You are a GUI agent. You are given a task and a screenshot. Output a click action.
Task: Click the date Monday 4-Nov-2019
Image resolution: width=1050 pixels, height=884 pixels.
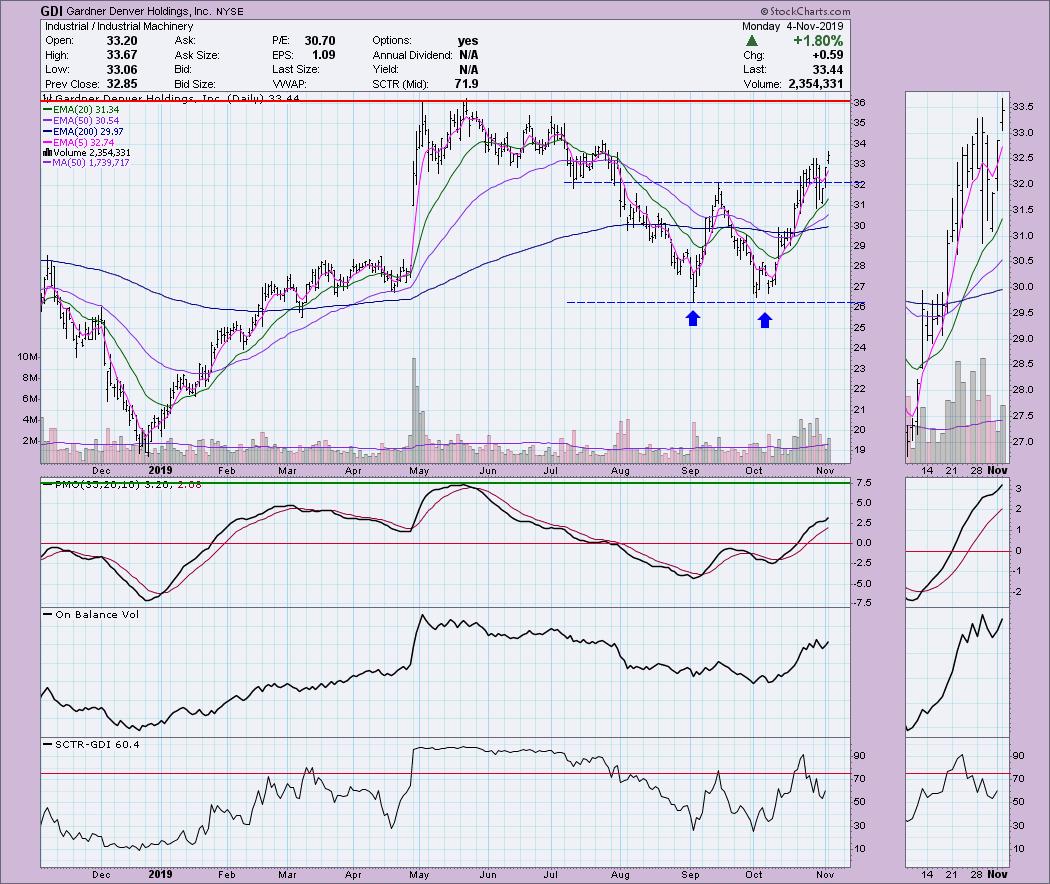[793, 26]
